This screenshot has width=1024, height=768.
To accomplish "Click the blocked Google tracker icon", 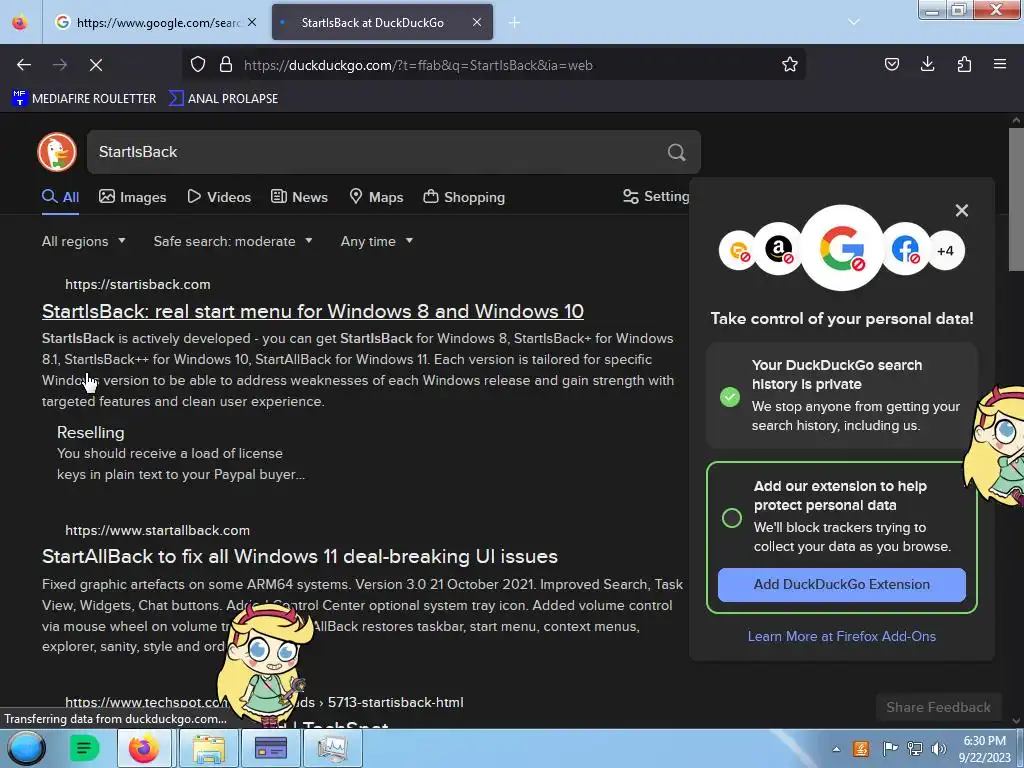I will point(842,248).
